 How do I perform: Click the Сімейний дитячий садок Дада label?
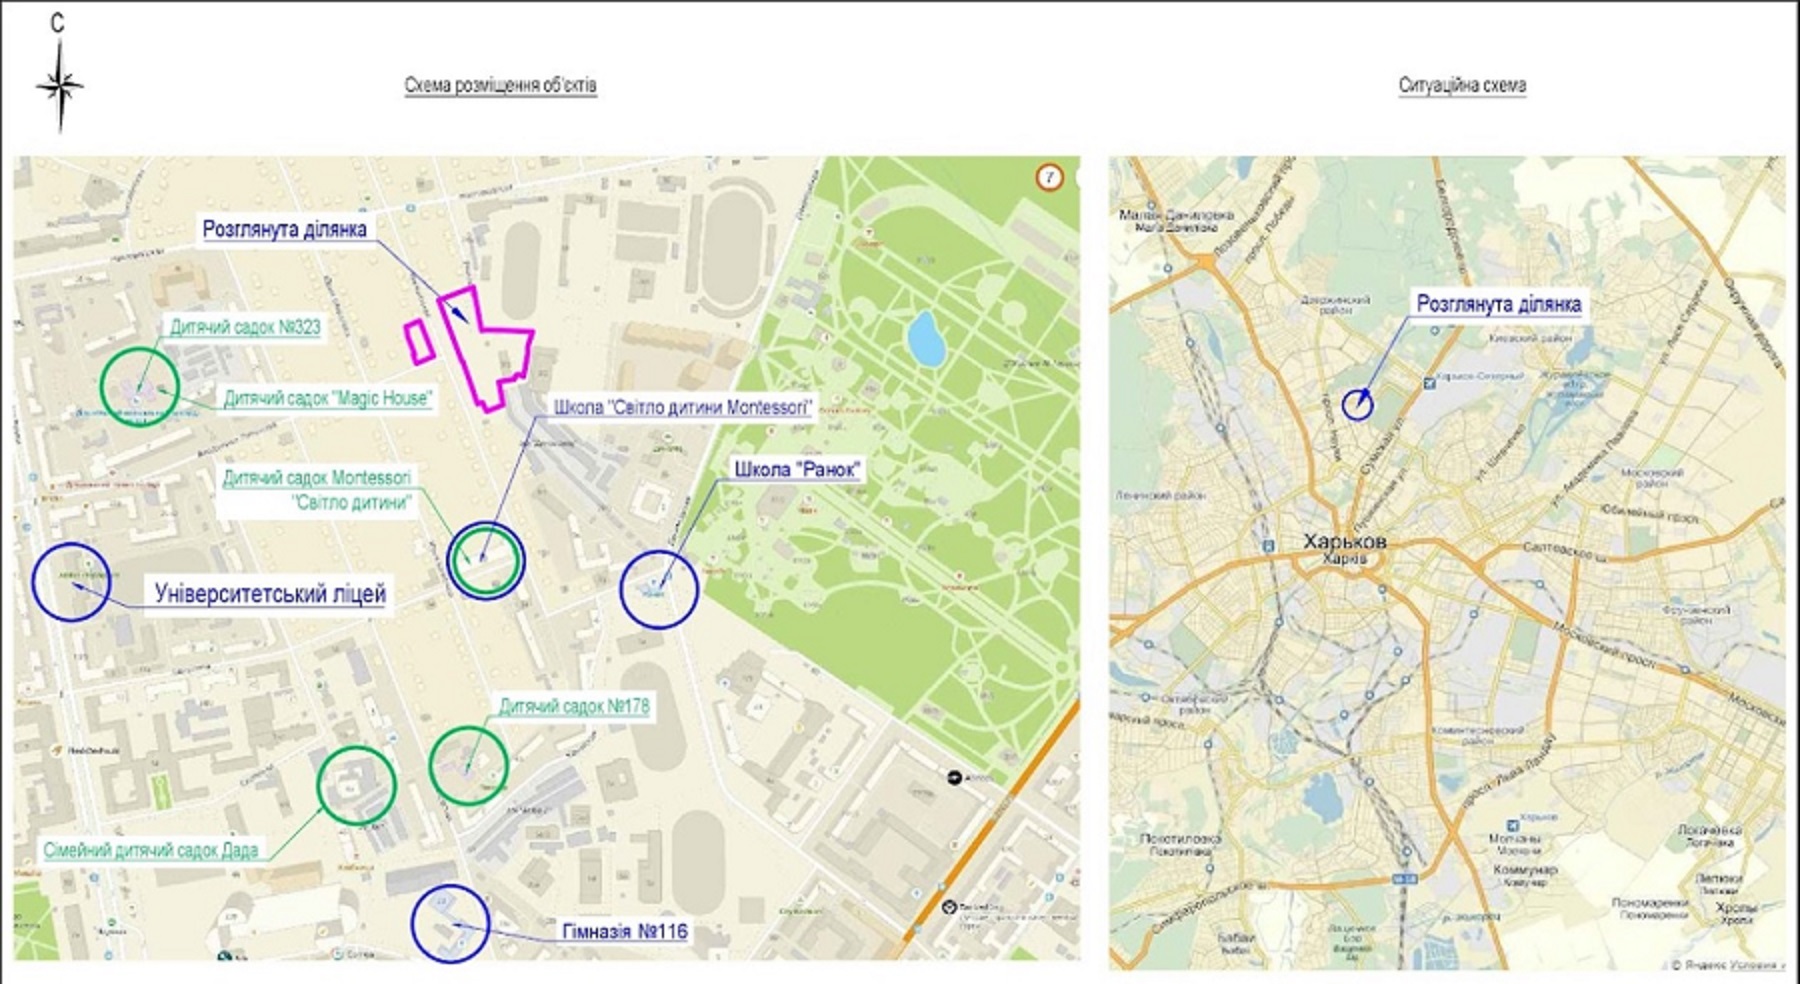pos(151,850)
